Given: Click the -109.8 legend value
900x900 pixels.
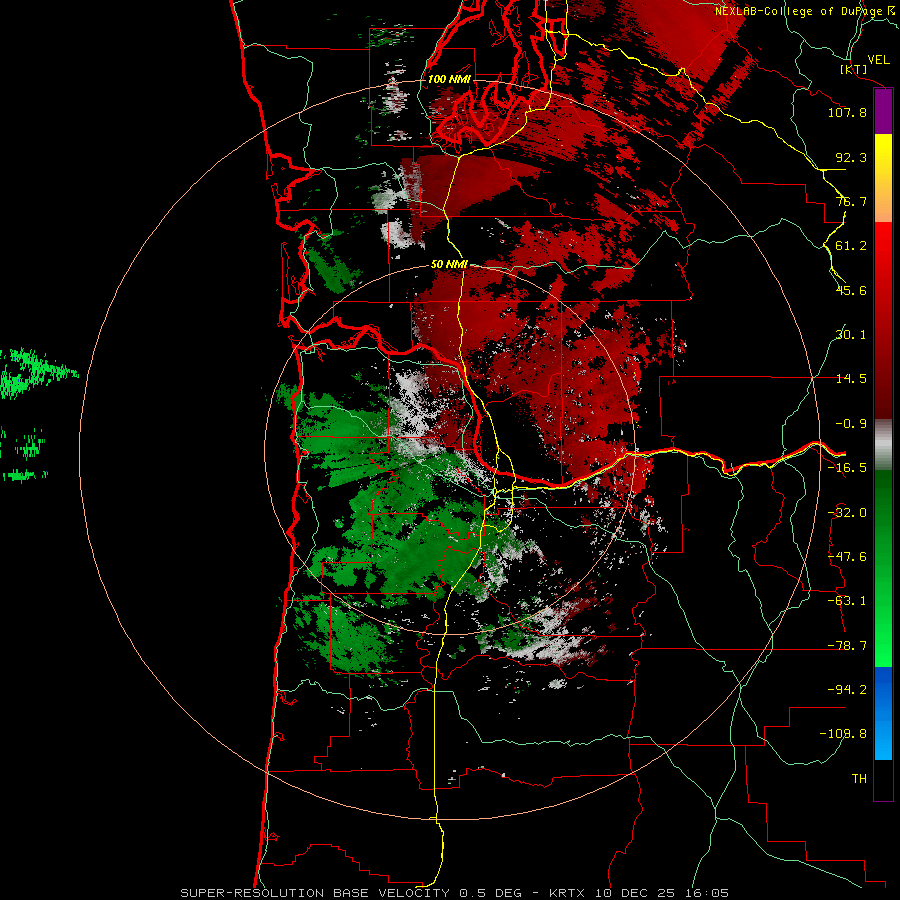Looking at the screenshot, I should point(843,734).
